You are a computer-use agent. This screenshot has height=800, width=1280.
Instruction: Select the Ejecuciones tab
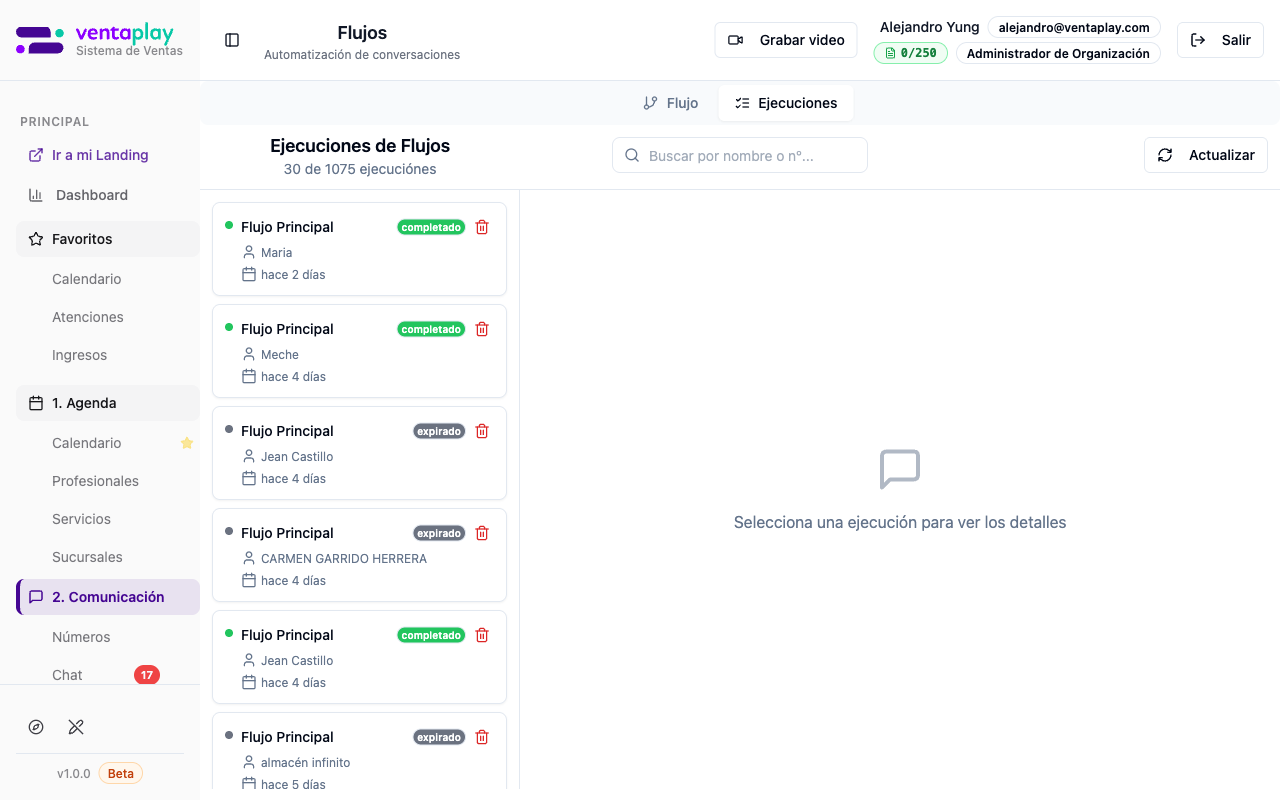pyautogui.click(x=785, y=103)
